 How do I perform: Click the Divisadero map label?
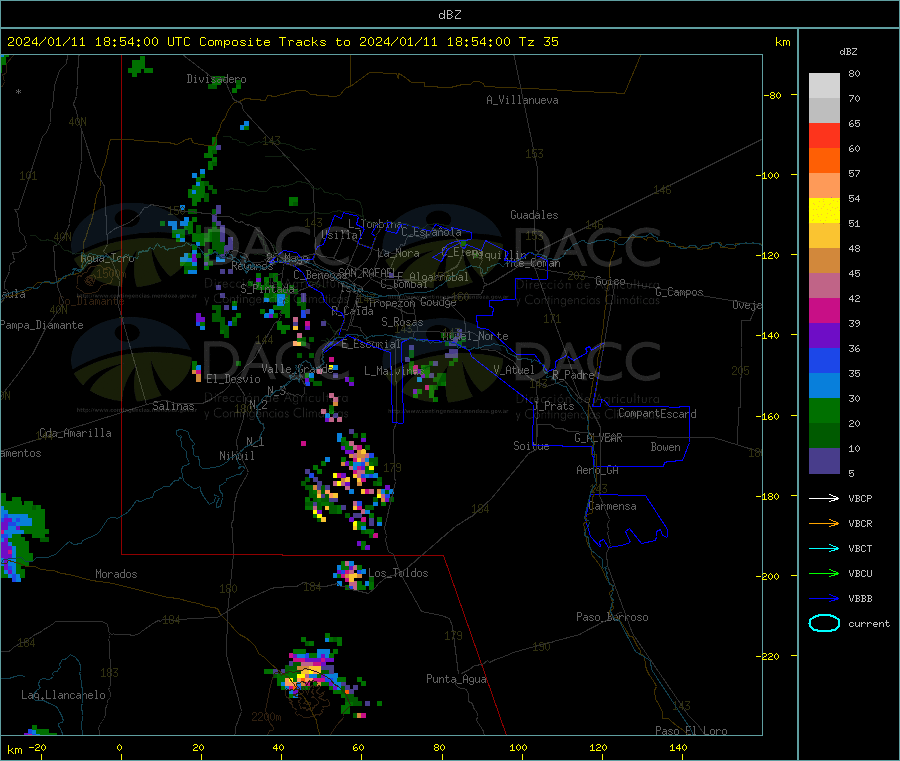[x=216, y=79]
